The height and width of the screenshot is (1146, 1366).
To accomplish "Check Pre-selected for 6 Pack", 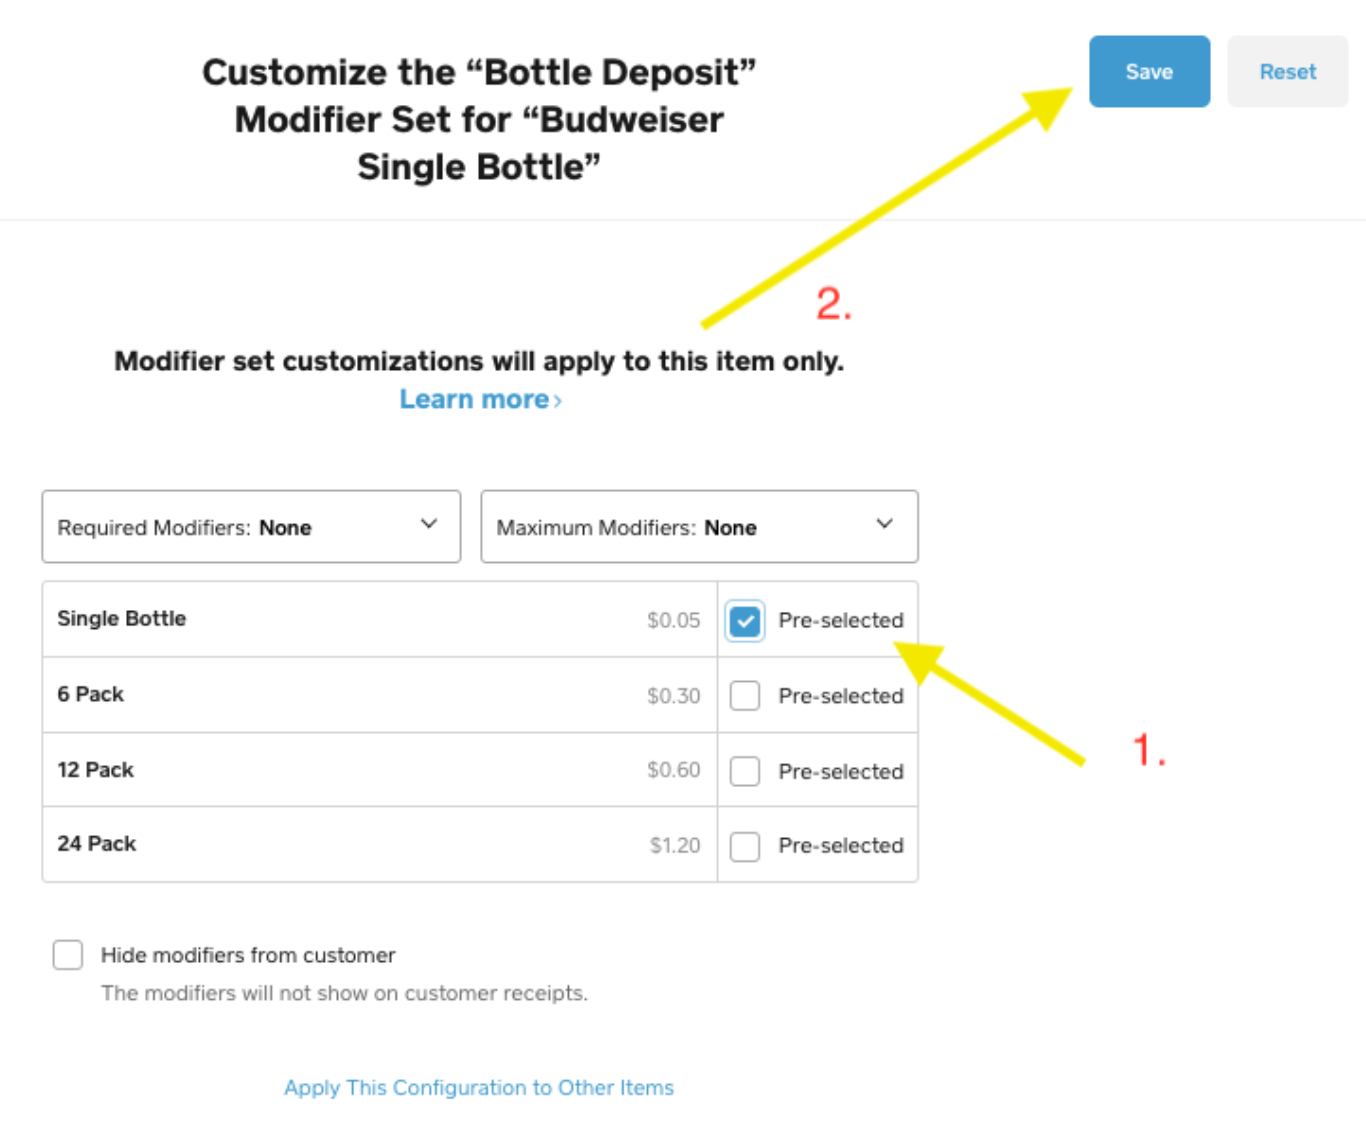I will [x=745, y=696].
